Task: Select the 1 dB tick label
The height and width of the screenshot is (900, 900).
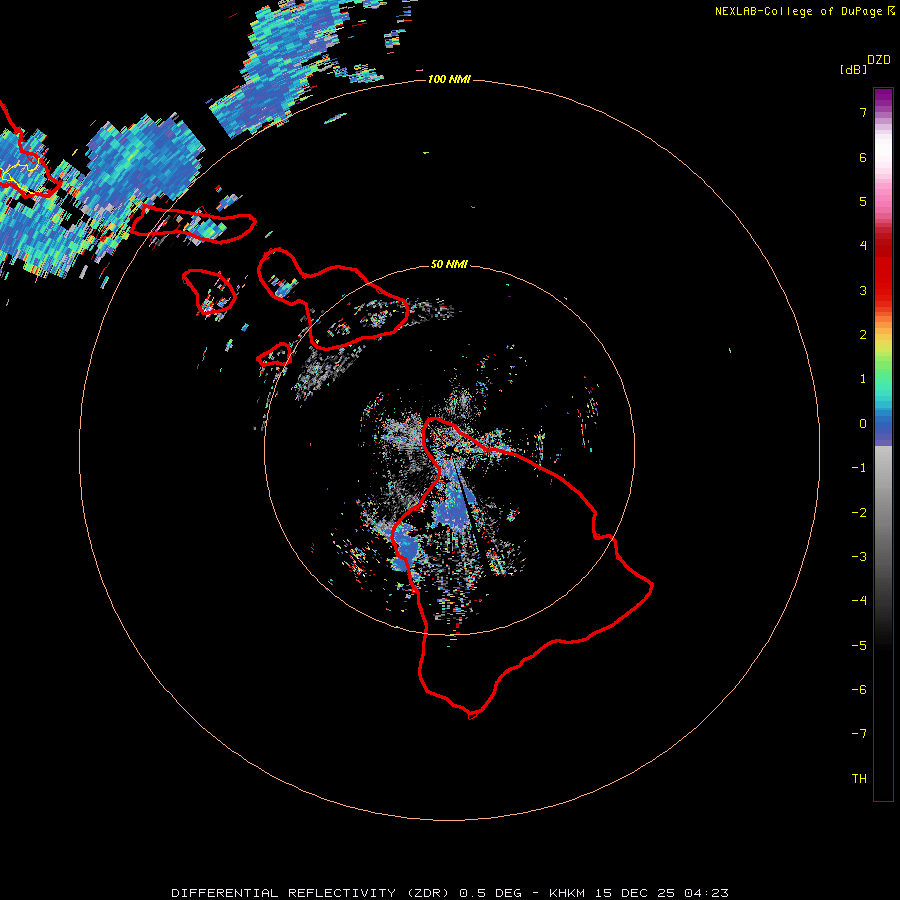Action: tap(863, 379)
